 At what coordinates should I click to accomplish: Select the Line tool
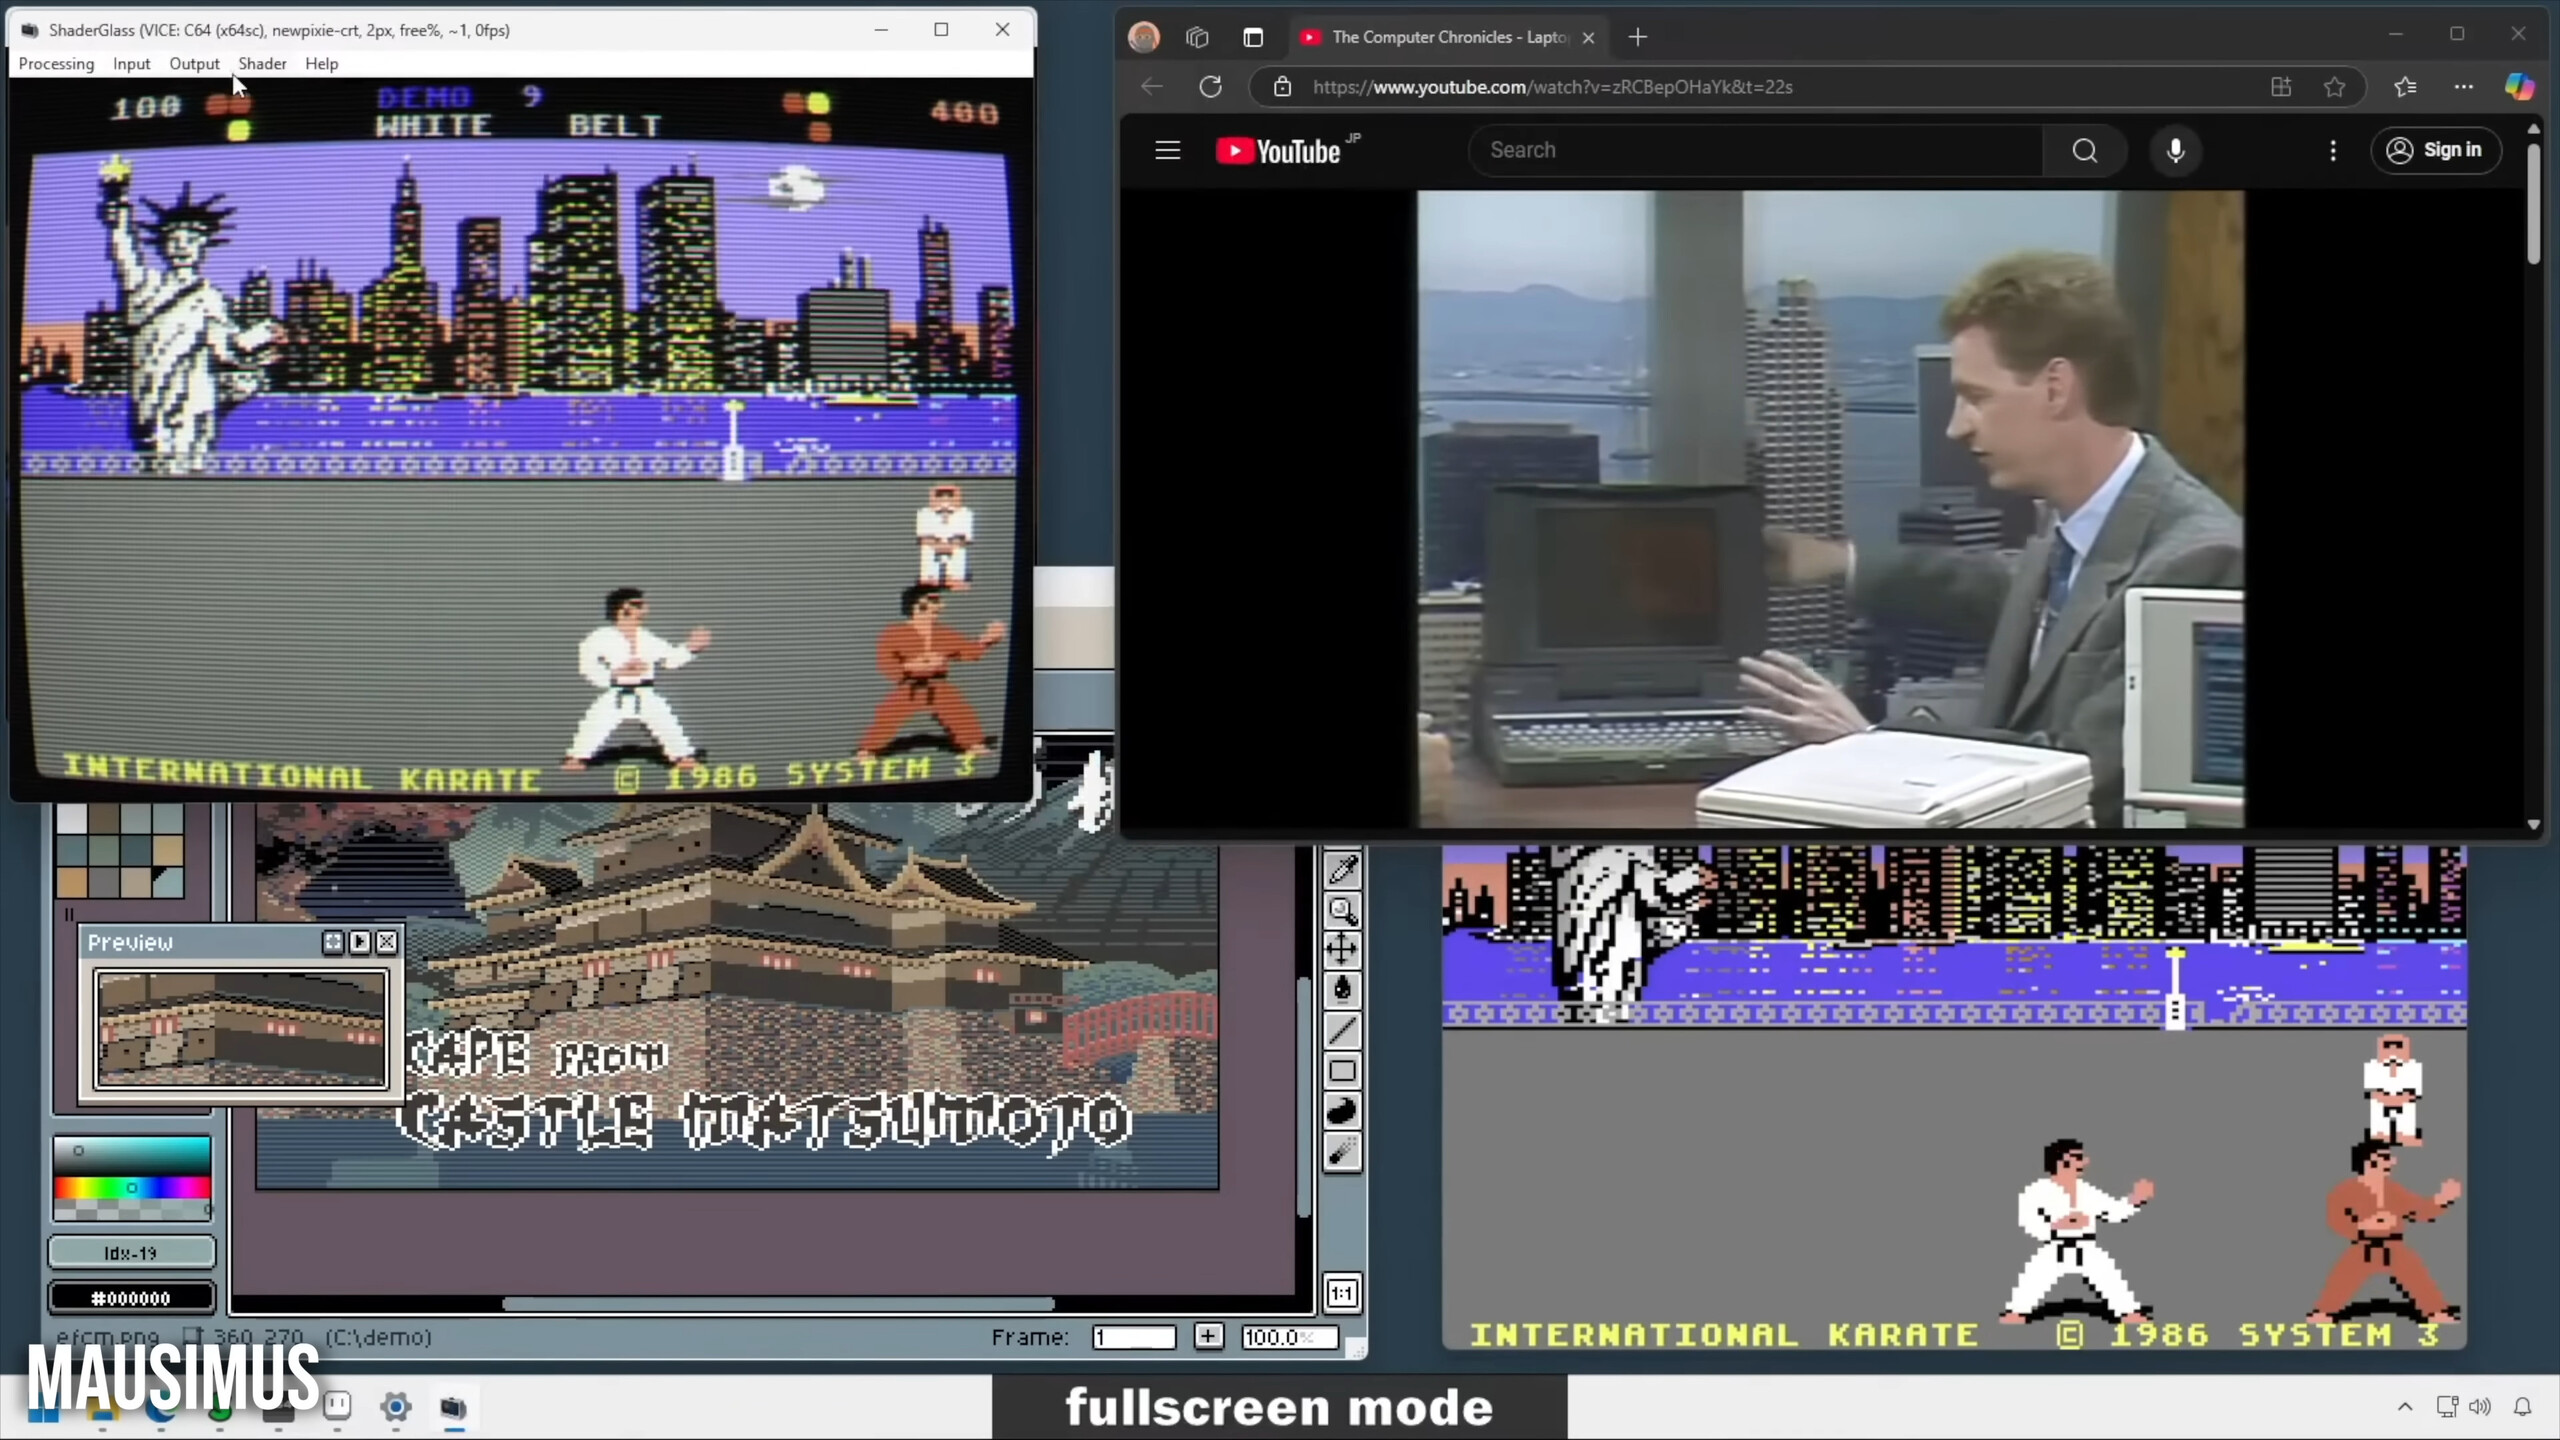click(x=1342, y=1030)
